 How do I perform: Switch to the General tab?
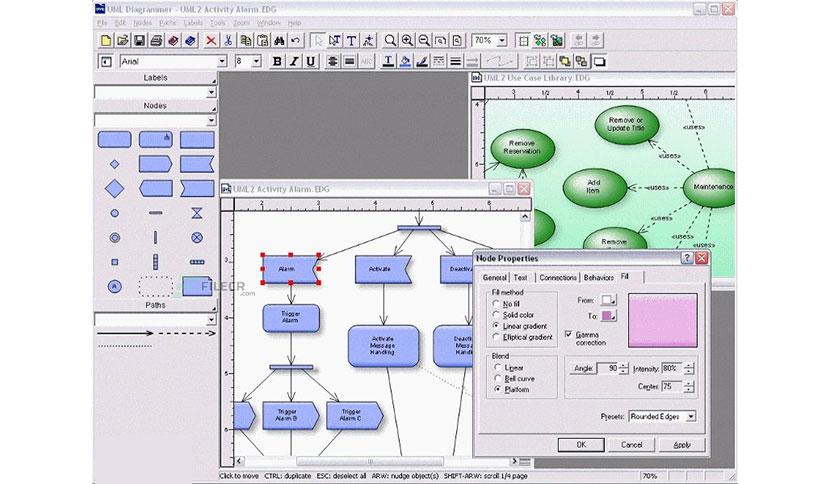[x=494, y=278]
